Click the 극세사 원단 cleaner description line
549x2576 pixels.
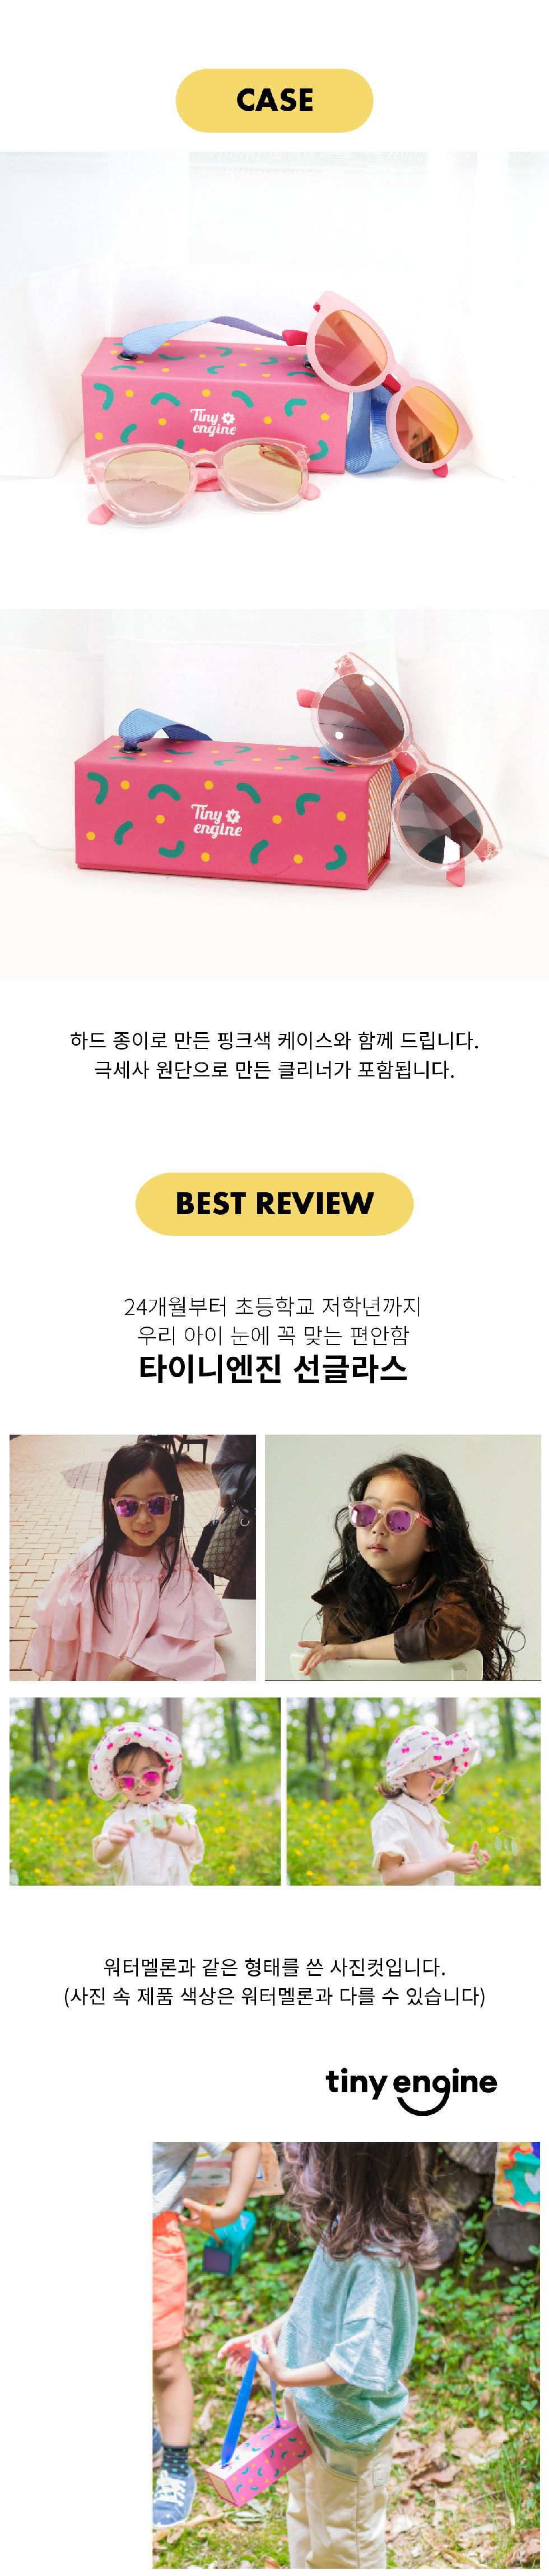click(x=274, y=1070)
